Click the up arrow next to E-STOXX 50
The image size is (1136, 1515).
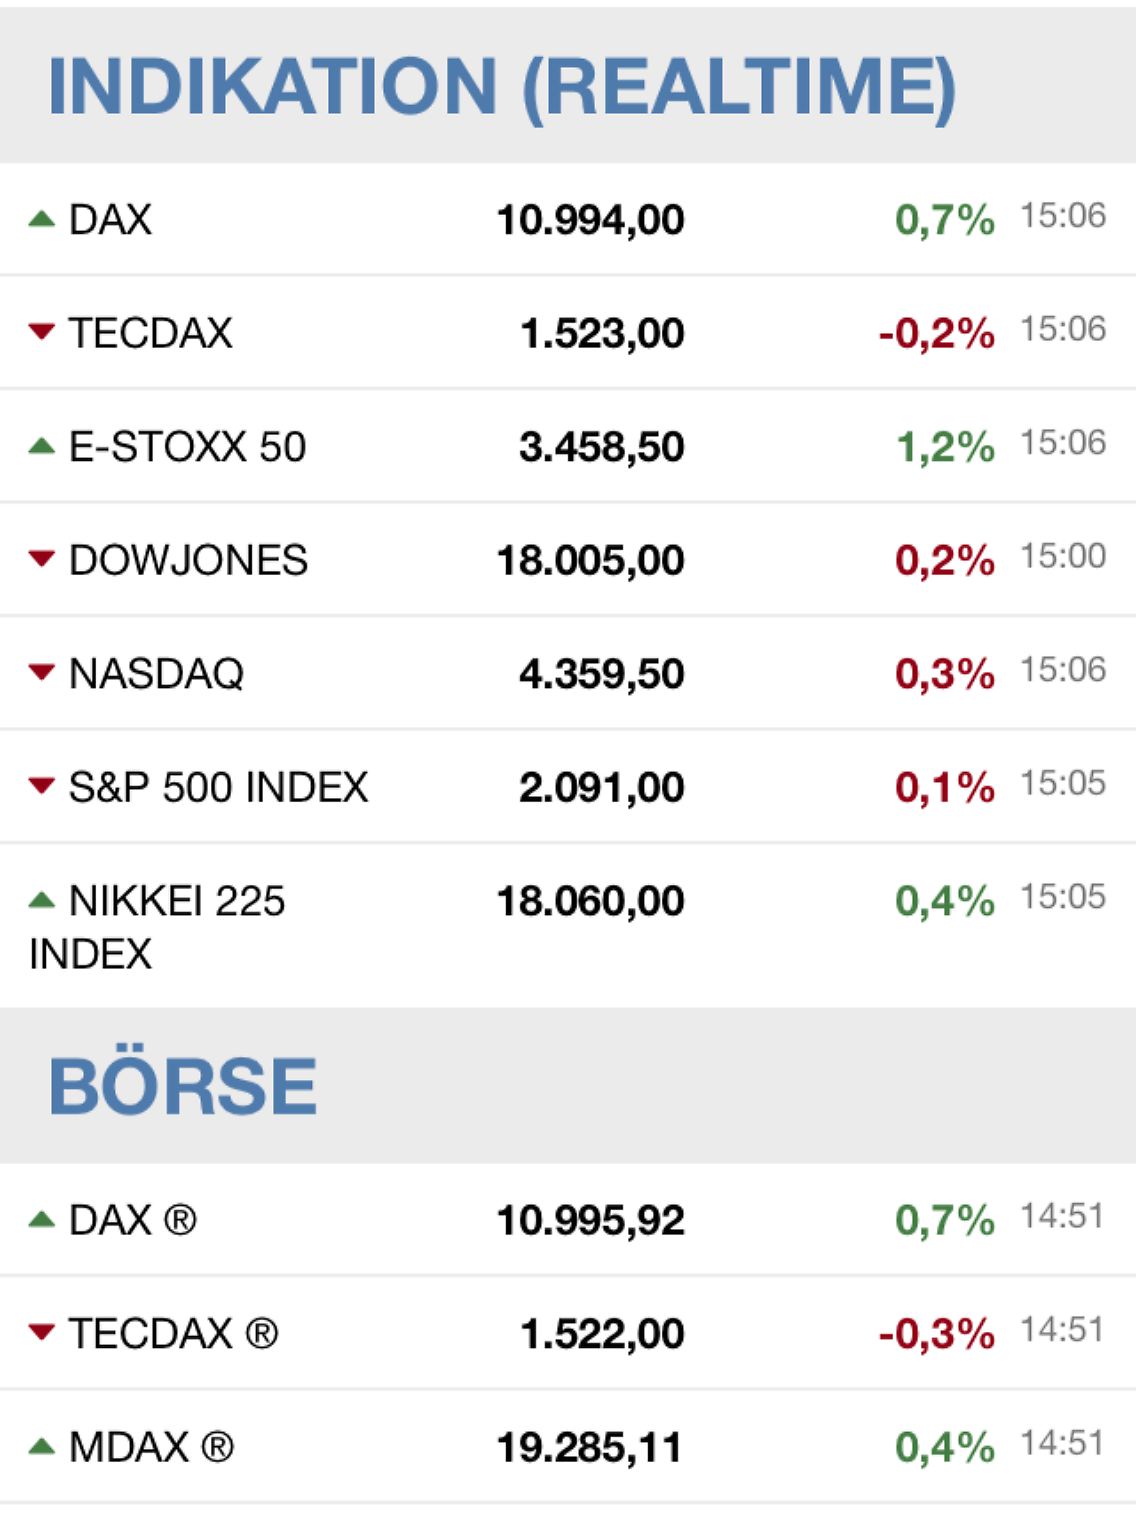41,446
